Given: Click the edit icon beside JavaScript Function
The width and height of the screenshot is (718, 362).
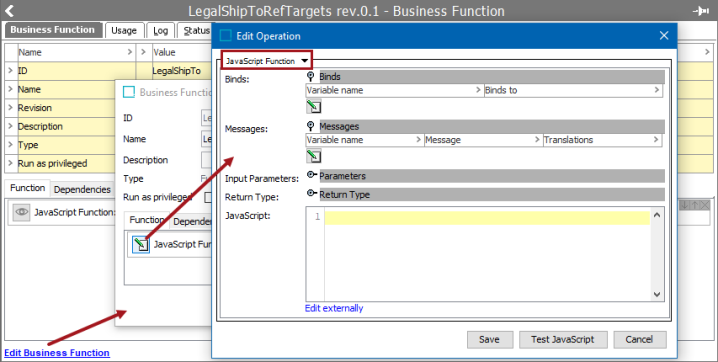Looking at the screenshot, I should [141, 244].
